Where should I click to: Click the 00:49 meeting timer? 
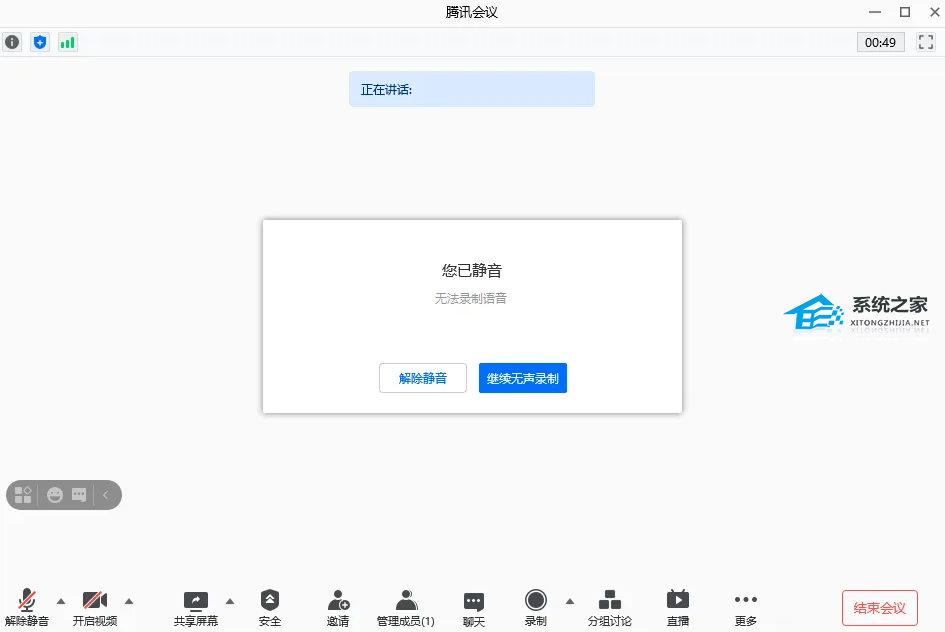(x=881, y=42)
